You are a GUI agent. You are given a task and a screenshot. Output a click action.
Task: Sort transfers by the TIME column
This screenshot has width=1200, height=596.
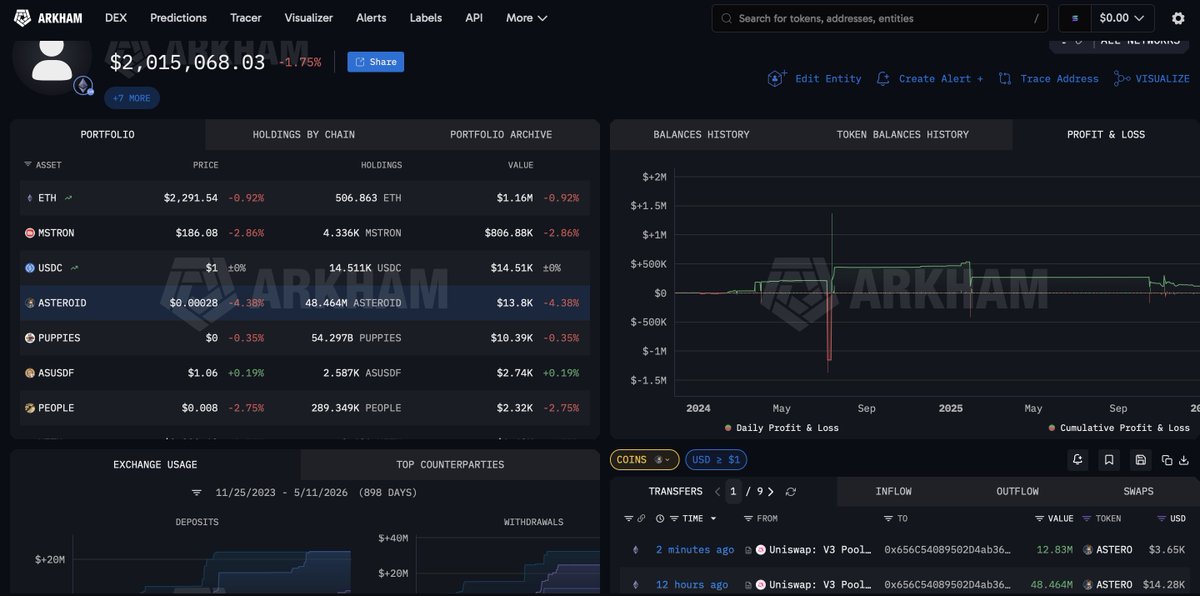692,519
